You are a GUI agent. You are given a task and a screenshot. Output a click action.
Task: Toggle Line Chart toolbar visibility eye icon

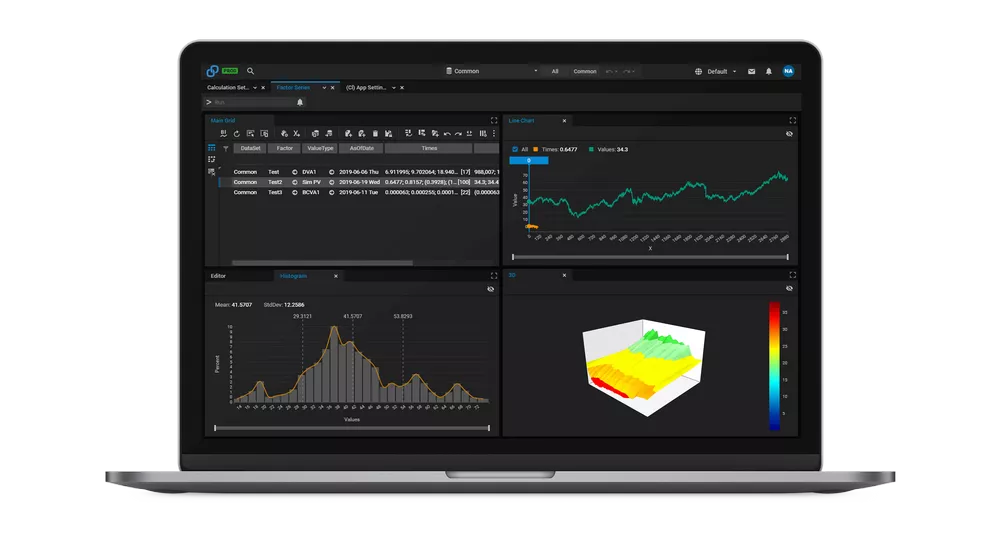(x=790, y=134)
